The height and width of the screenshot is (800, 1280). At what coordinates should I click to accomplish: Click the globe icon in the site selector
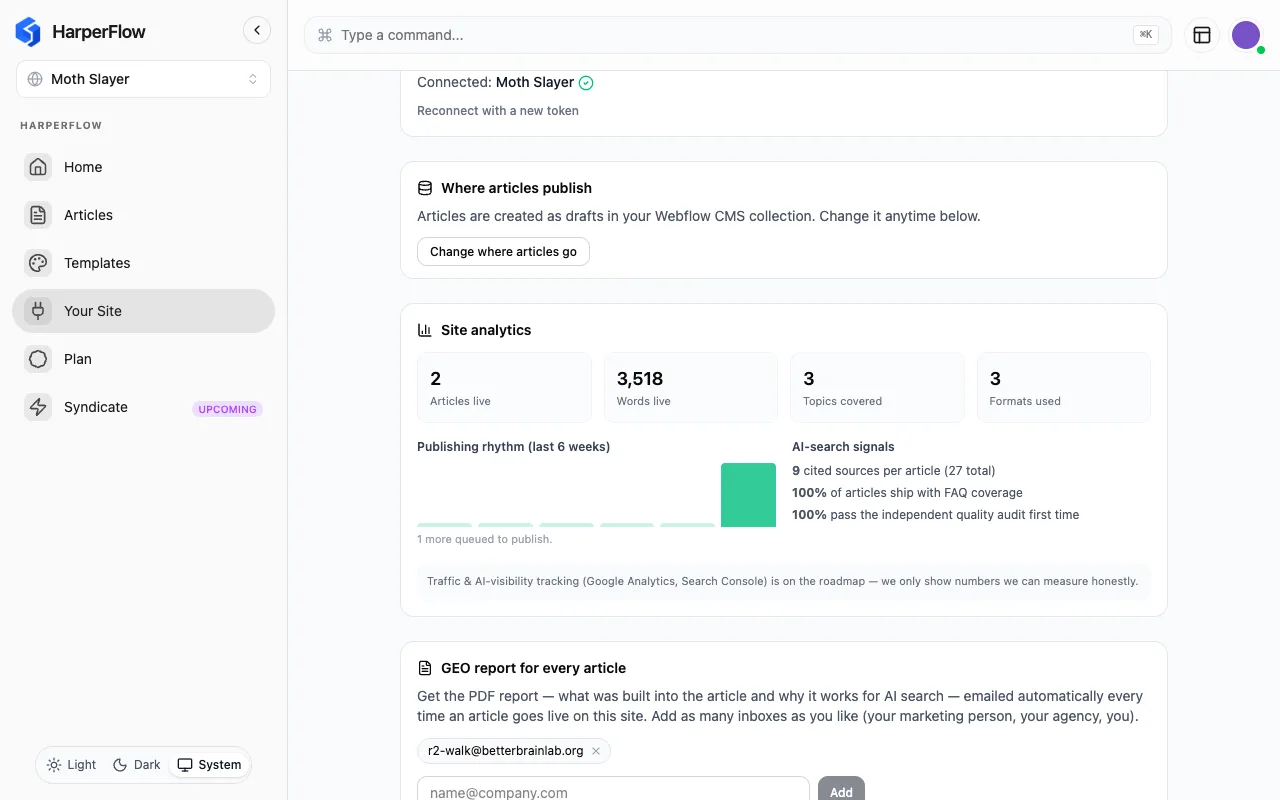click(35, 79)
